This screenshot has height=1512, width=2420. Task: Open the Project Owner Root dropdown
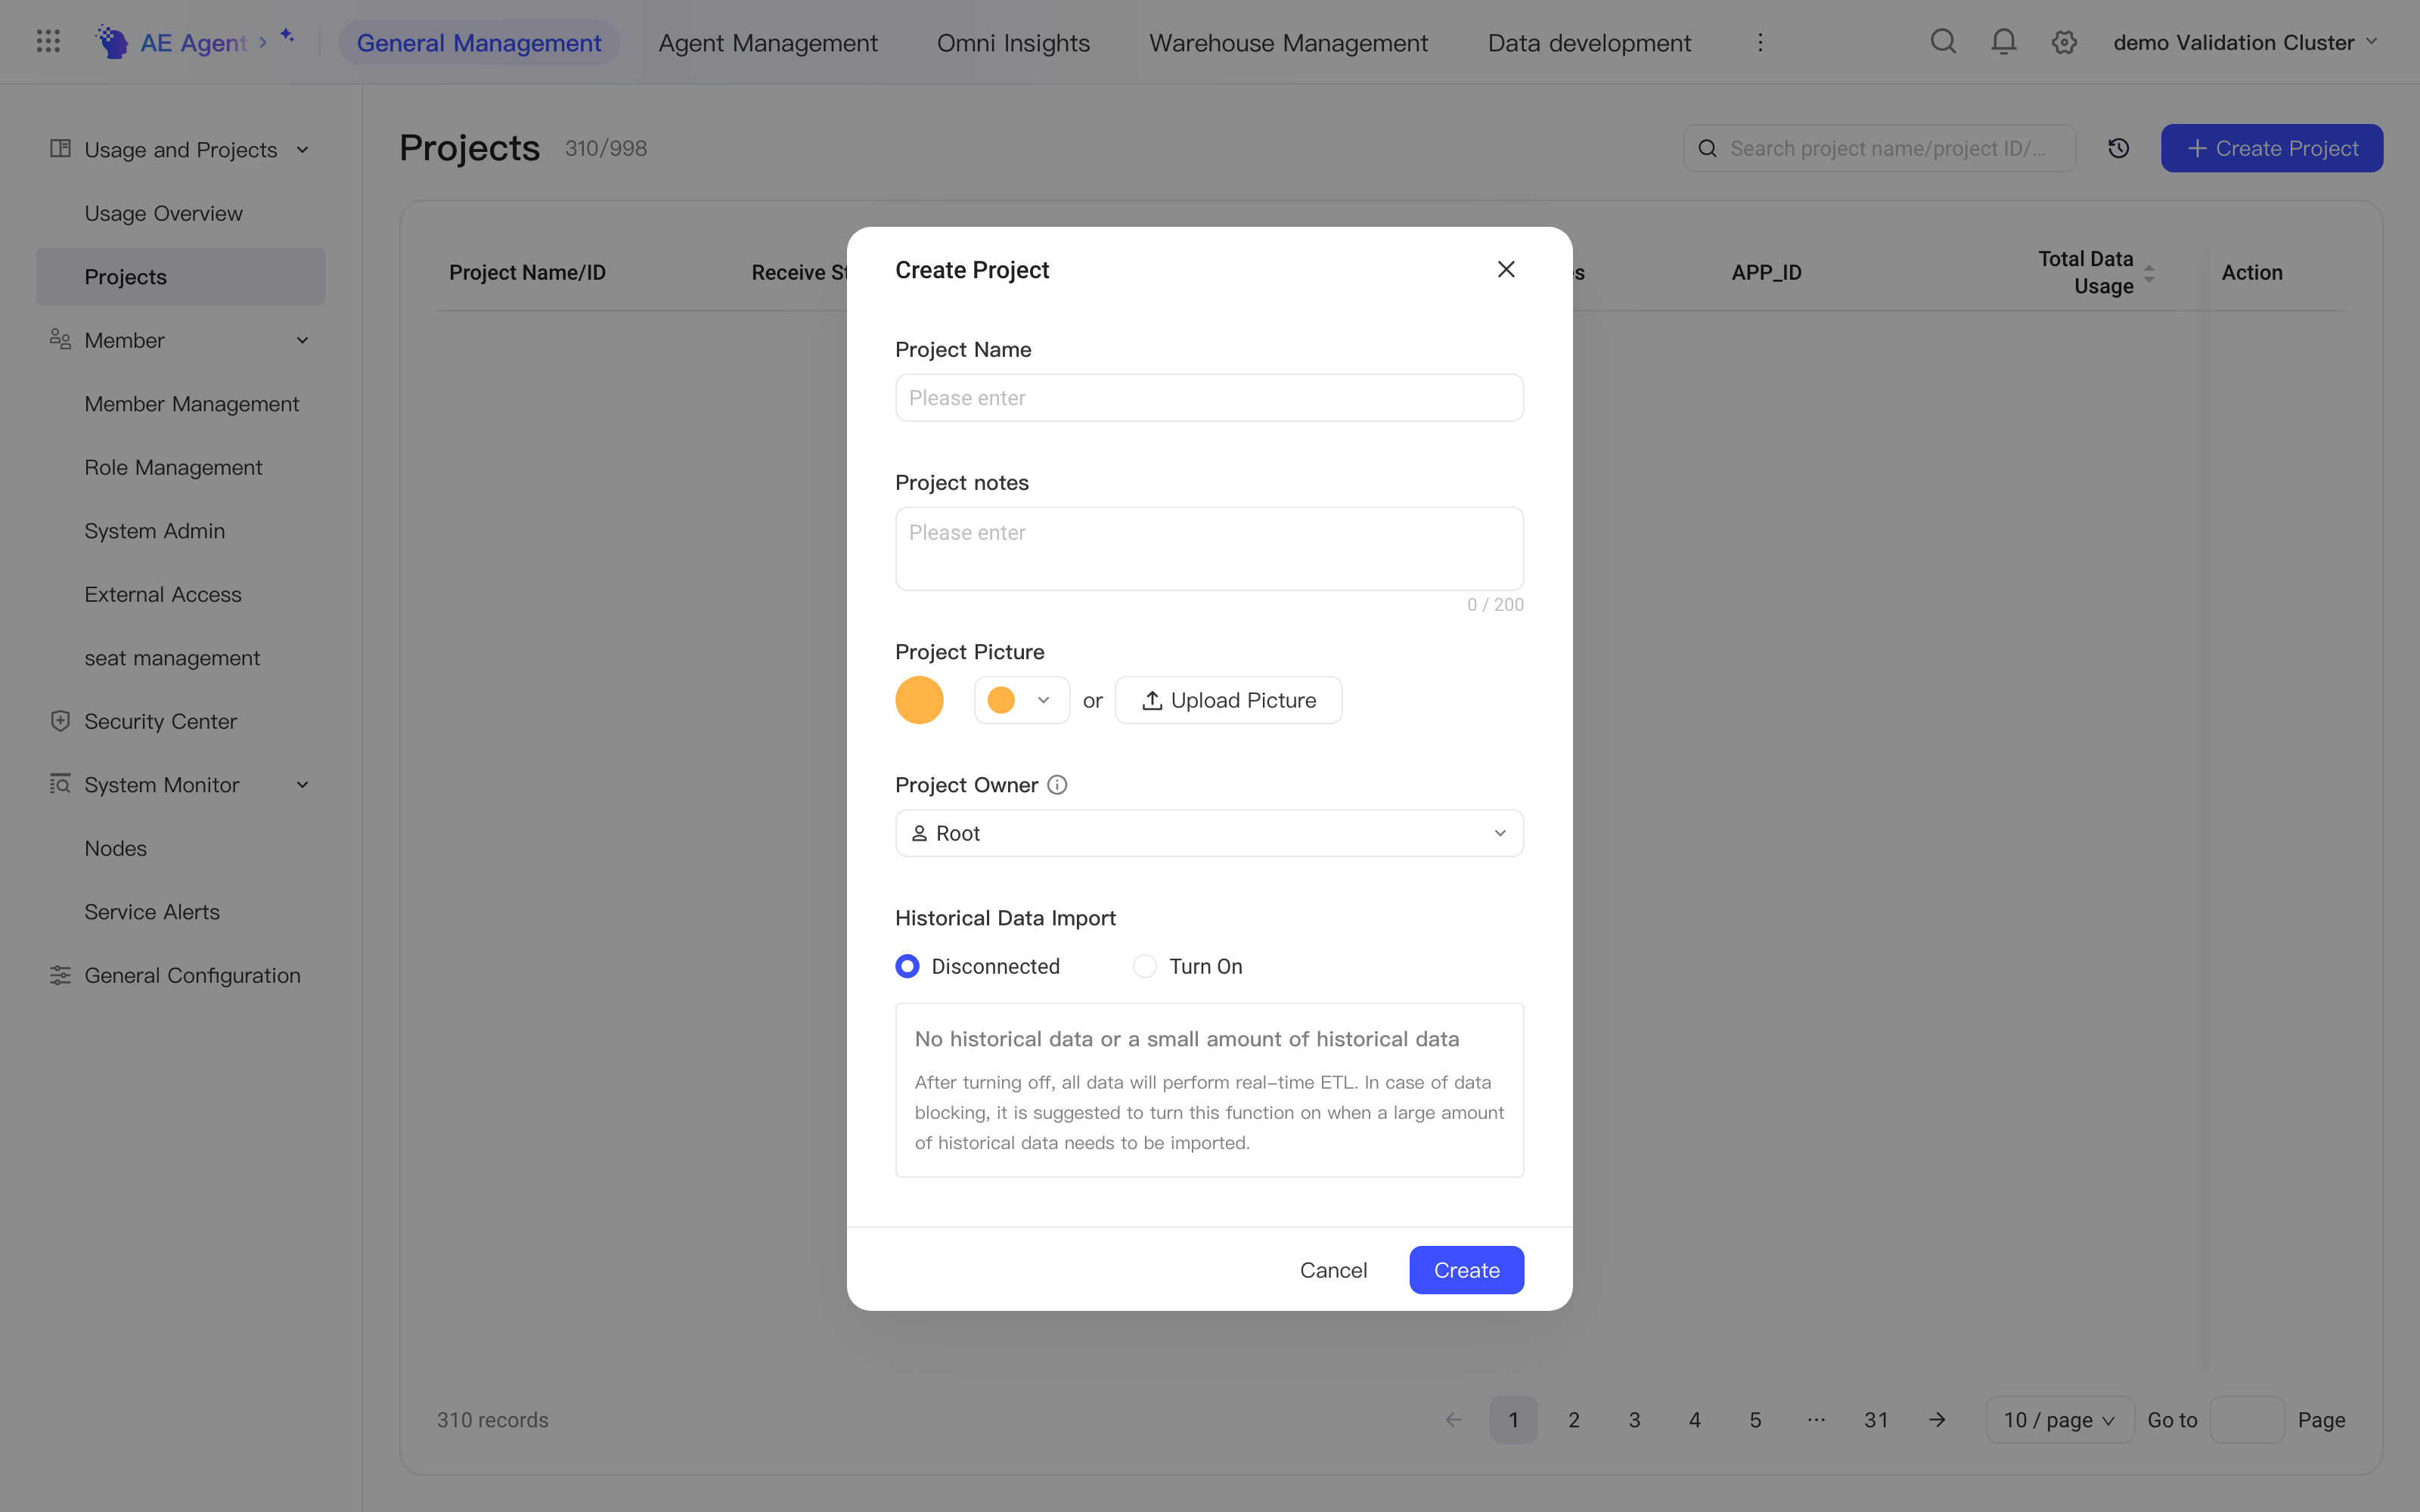click(x=1209, y=833)
